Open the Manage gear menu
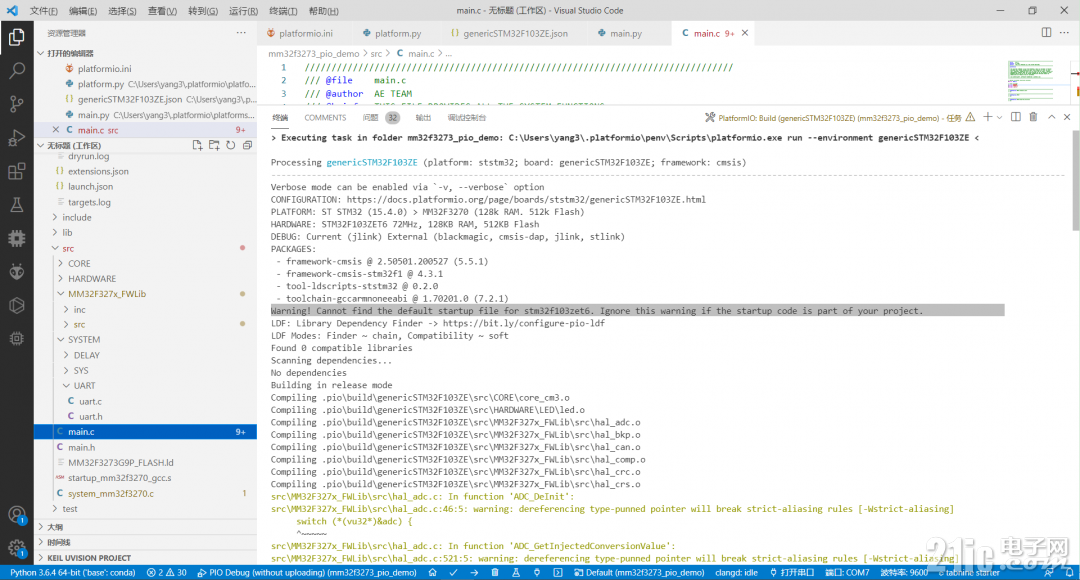 [x=17, y=548]
